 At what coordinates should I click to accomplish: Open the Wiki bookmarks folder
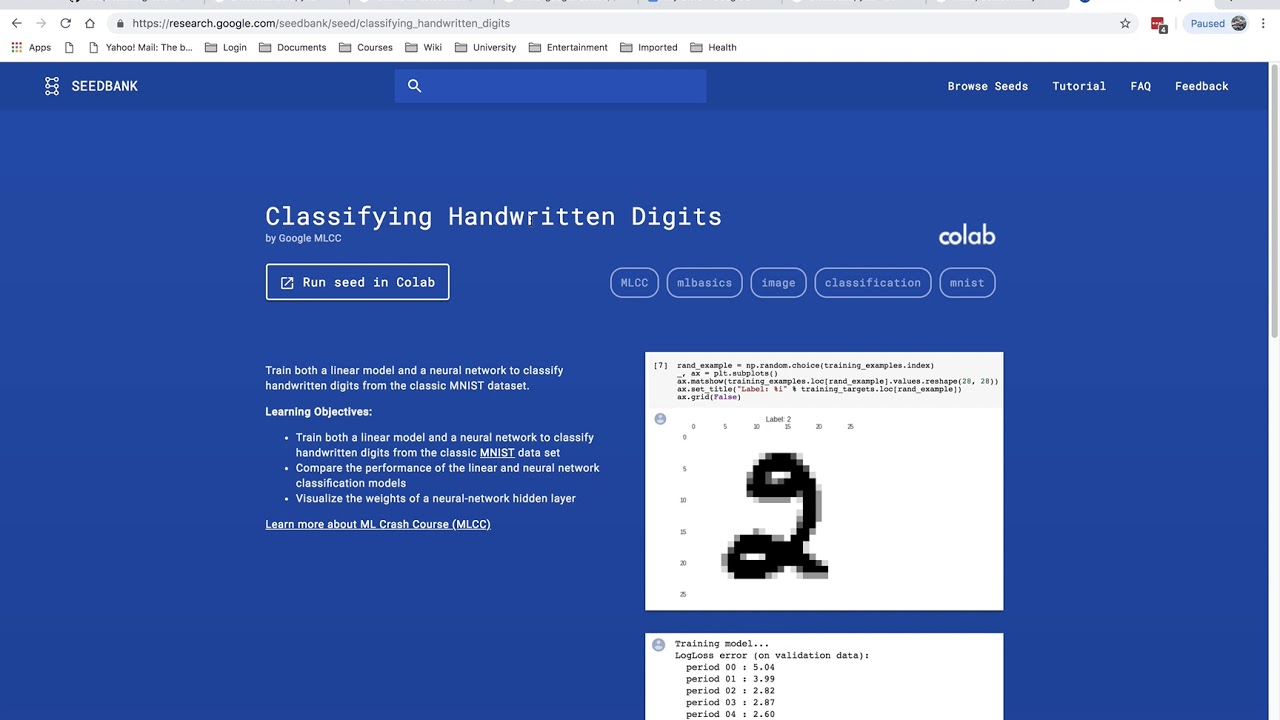[x=423, y=47]
